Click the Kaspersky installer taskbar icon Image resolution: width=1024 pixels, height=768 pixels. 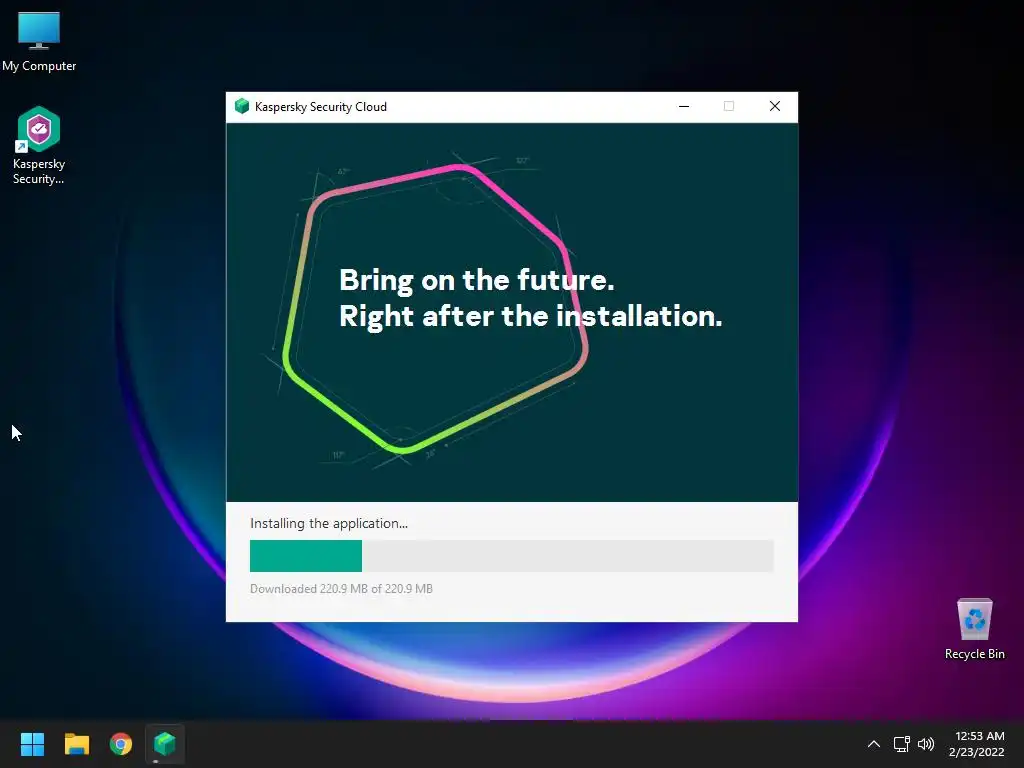pos(165,744)
